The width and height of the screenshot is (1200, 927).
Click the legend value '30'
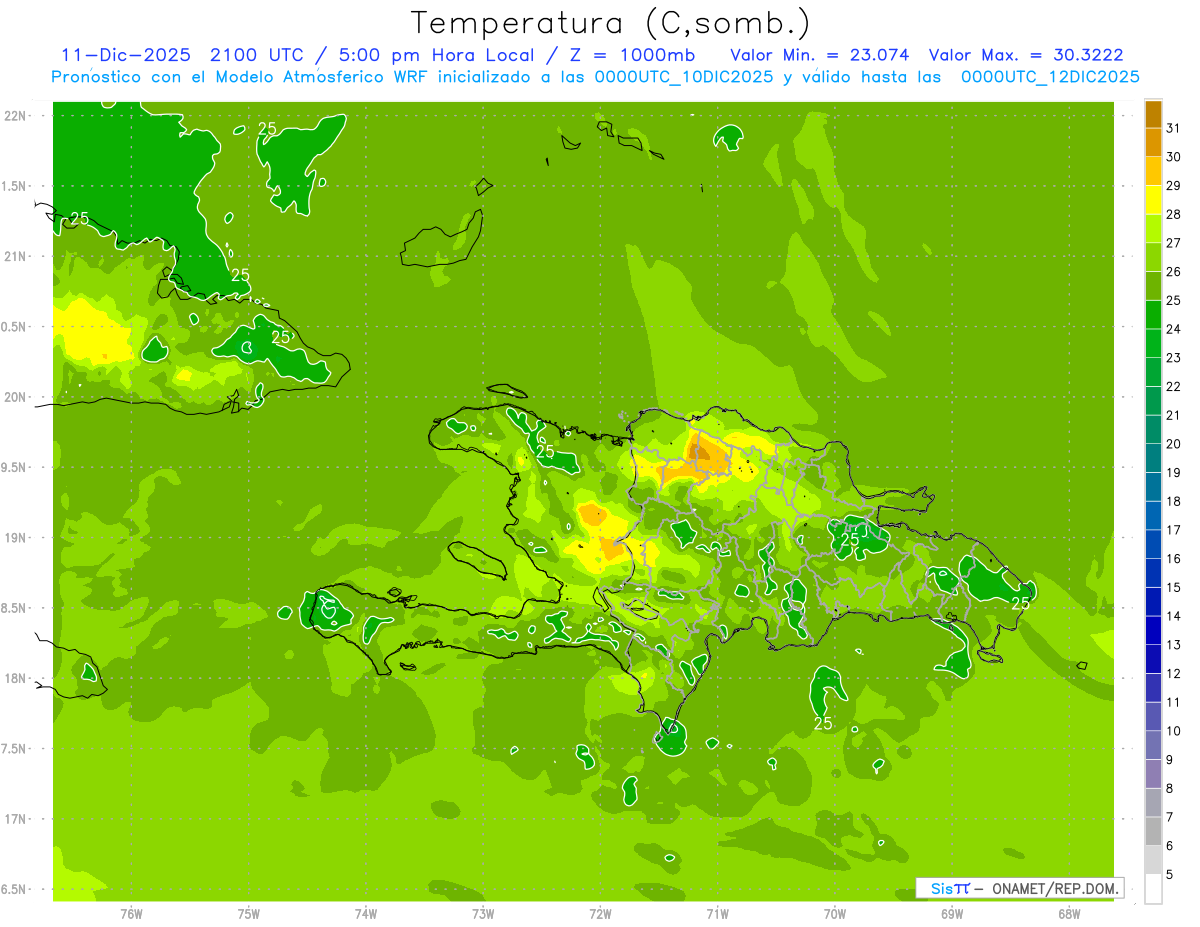tap(1174, 157)
